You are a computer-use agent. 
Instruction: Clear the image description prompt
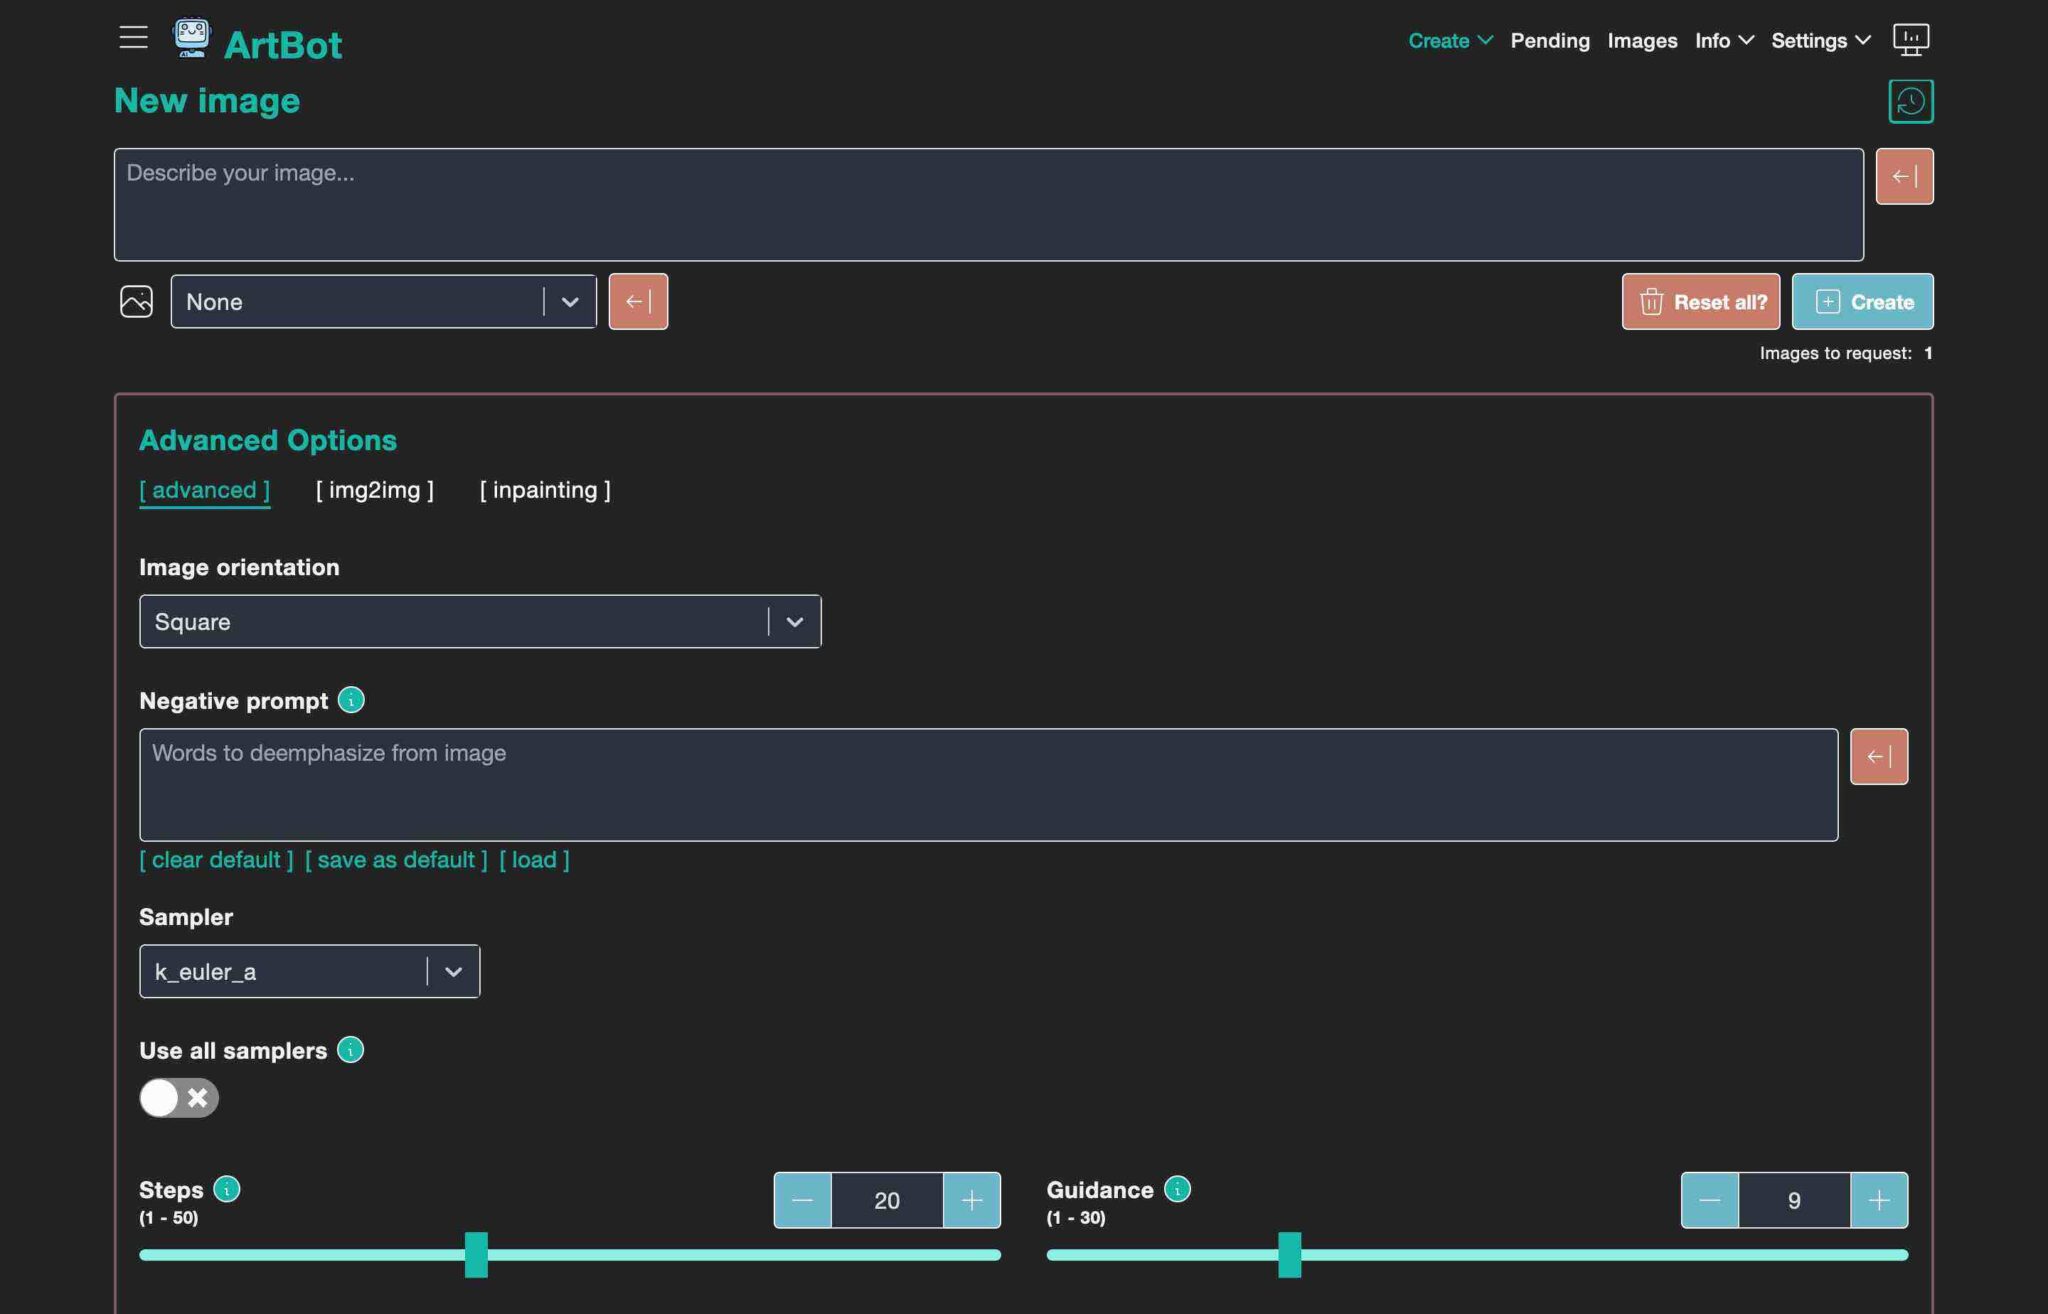[1903, 176]
